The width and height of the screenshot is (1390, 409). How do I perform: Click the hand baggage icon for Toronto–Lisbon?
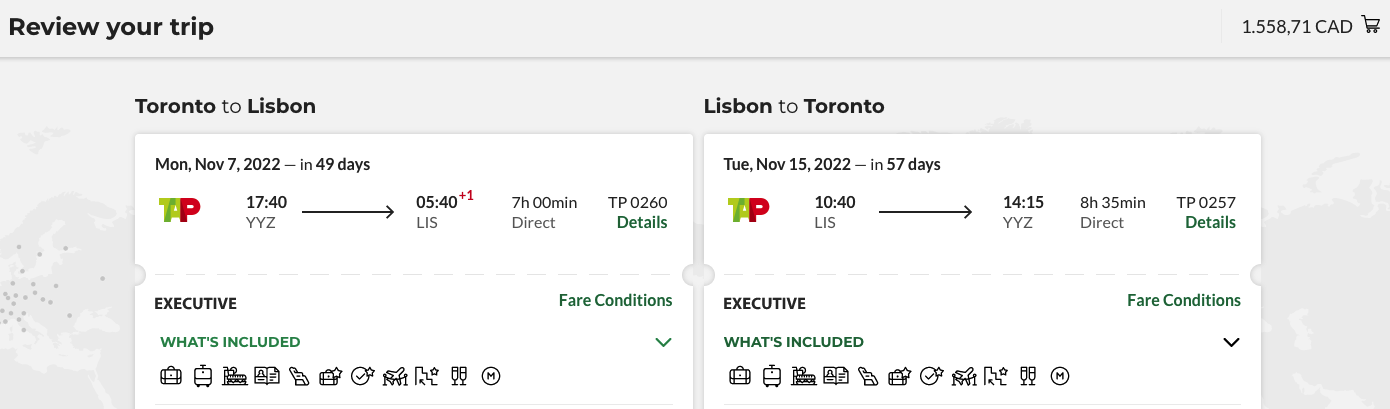pos(171,377)
